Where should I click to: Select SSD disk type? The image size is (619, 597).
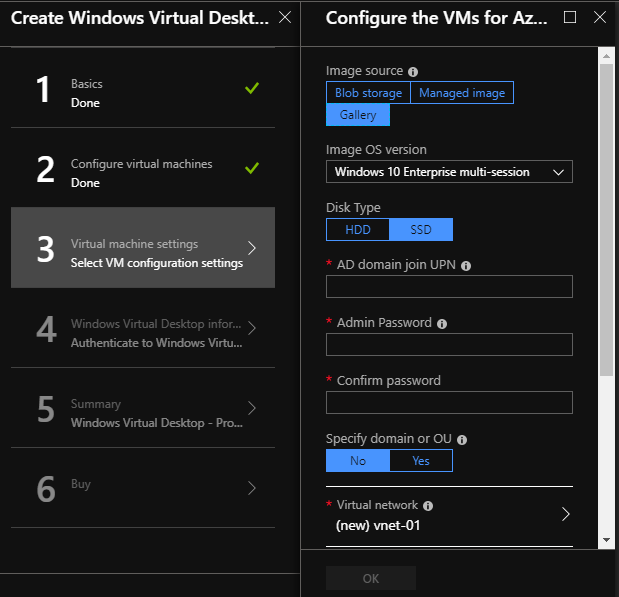point(421,230)
